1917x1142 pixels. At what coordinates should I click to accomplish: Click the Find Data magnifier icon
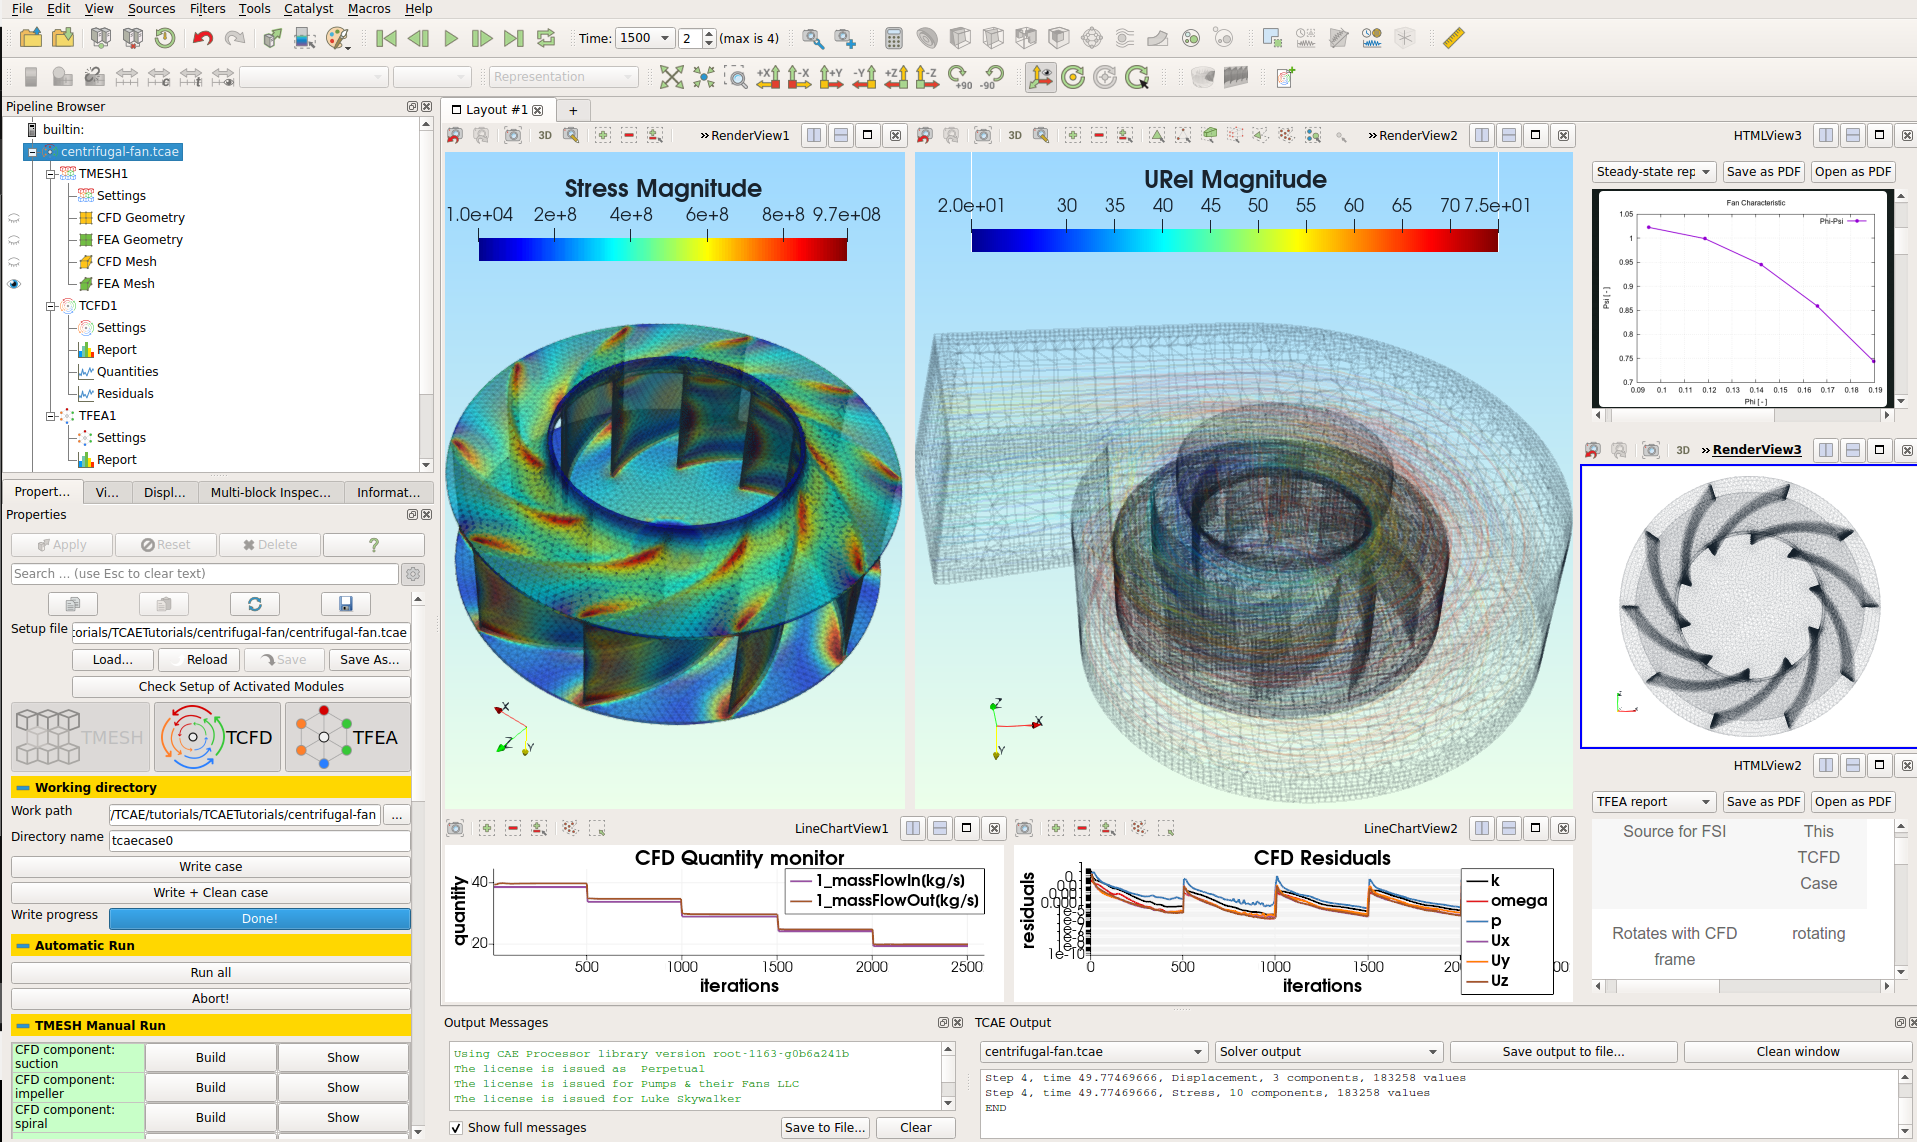click(813, 38)
